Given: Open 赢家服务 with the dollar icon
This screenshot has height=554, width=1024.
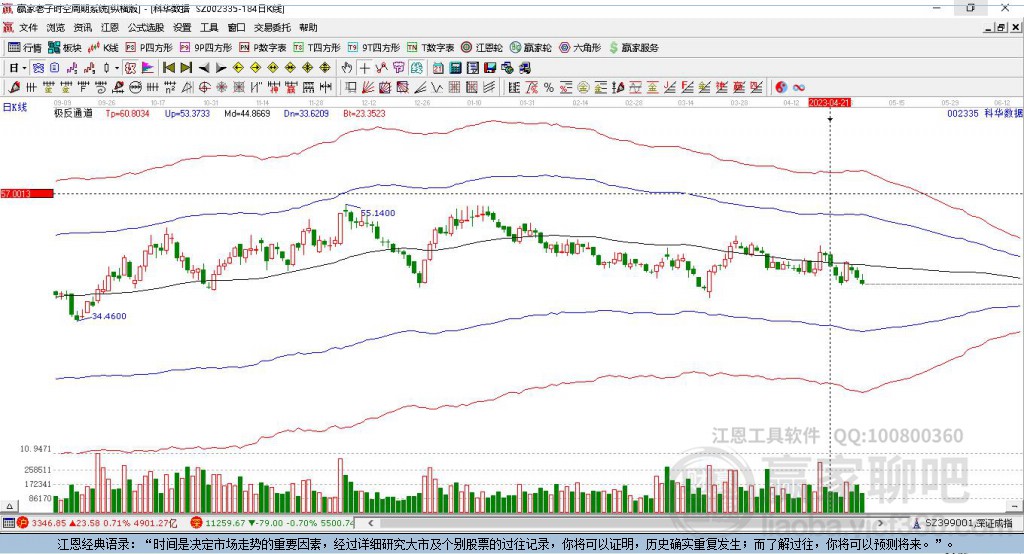Looking at the screenshot, I should tap(633, 48).
